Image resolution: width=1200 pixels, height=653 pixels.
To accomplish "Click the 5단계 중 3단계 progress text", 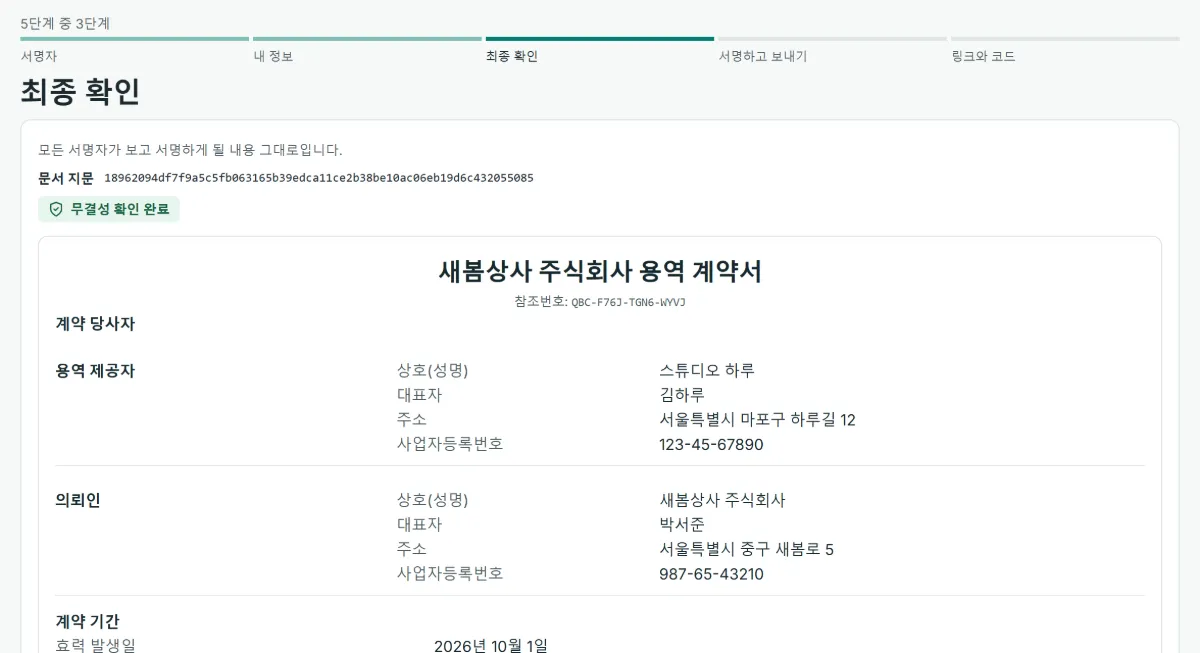I will point(65,23).
